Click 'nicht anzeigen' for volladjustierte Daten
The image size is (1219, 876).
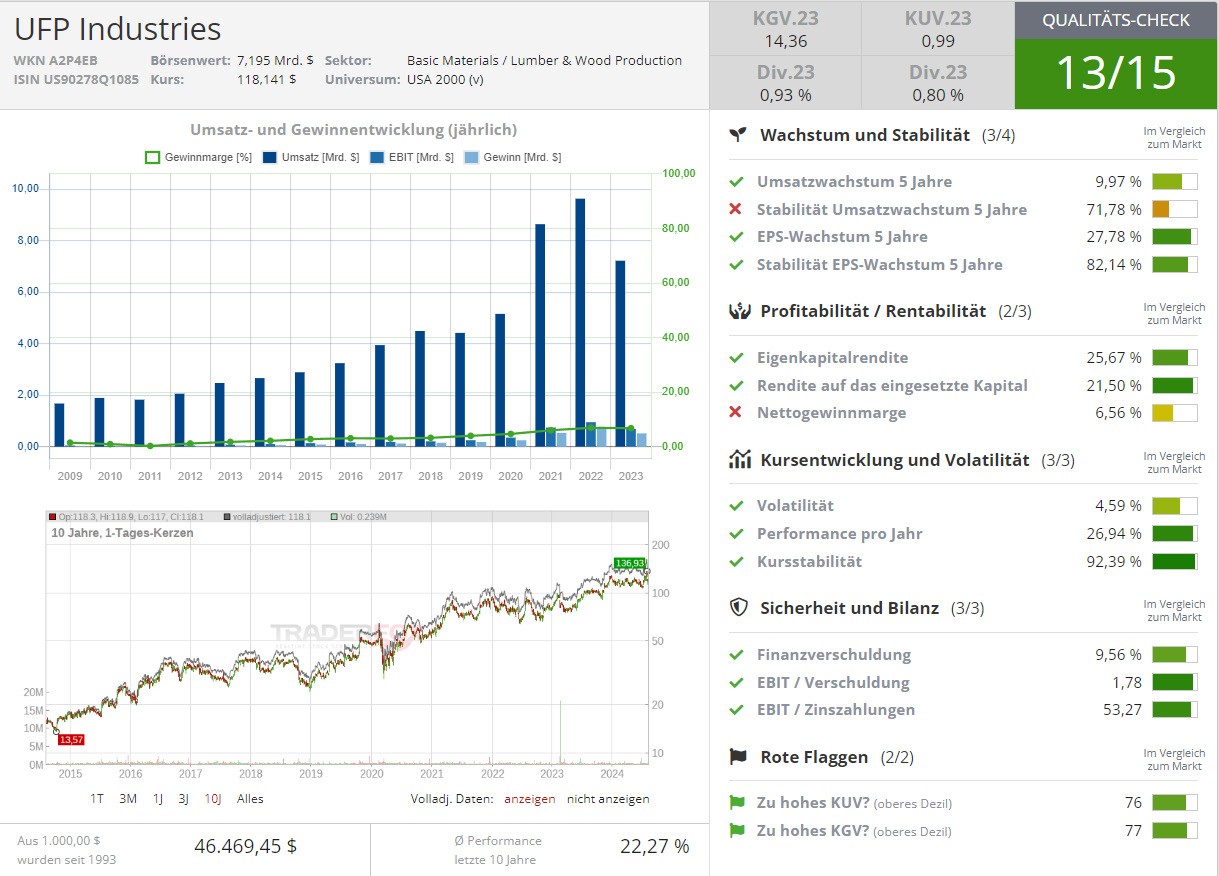608,799
